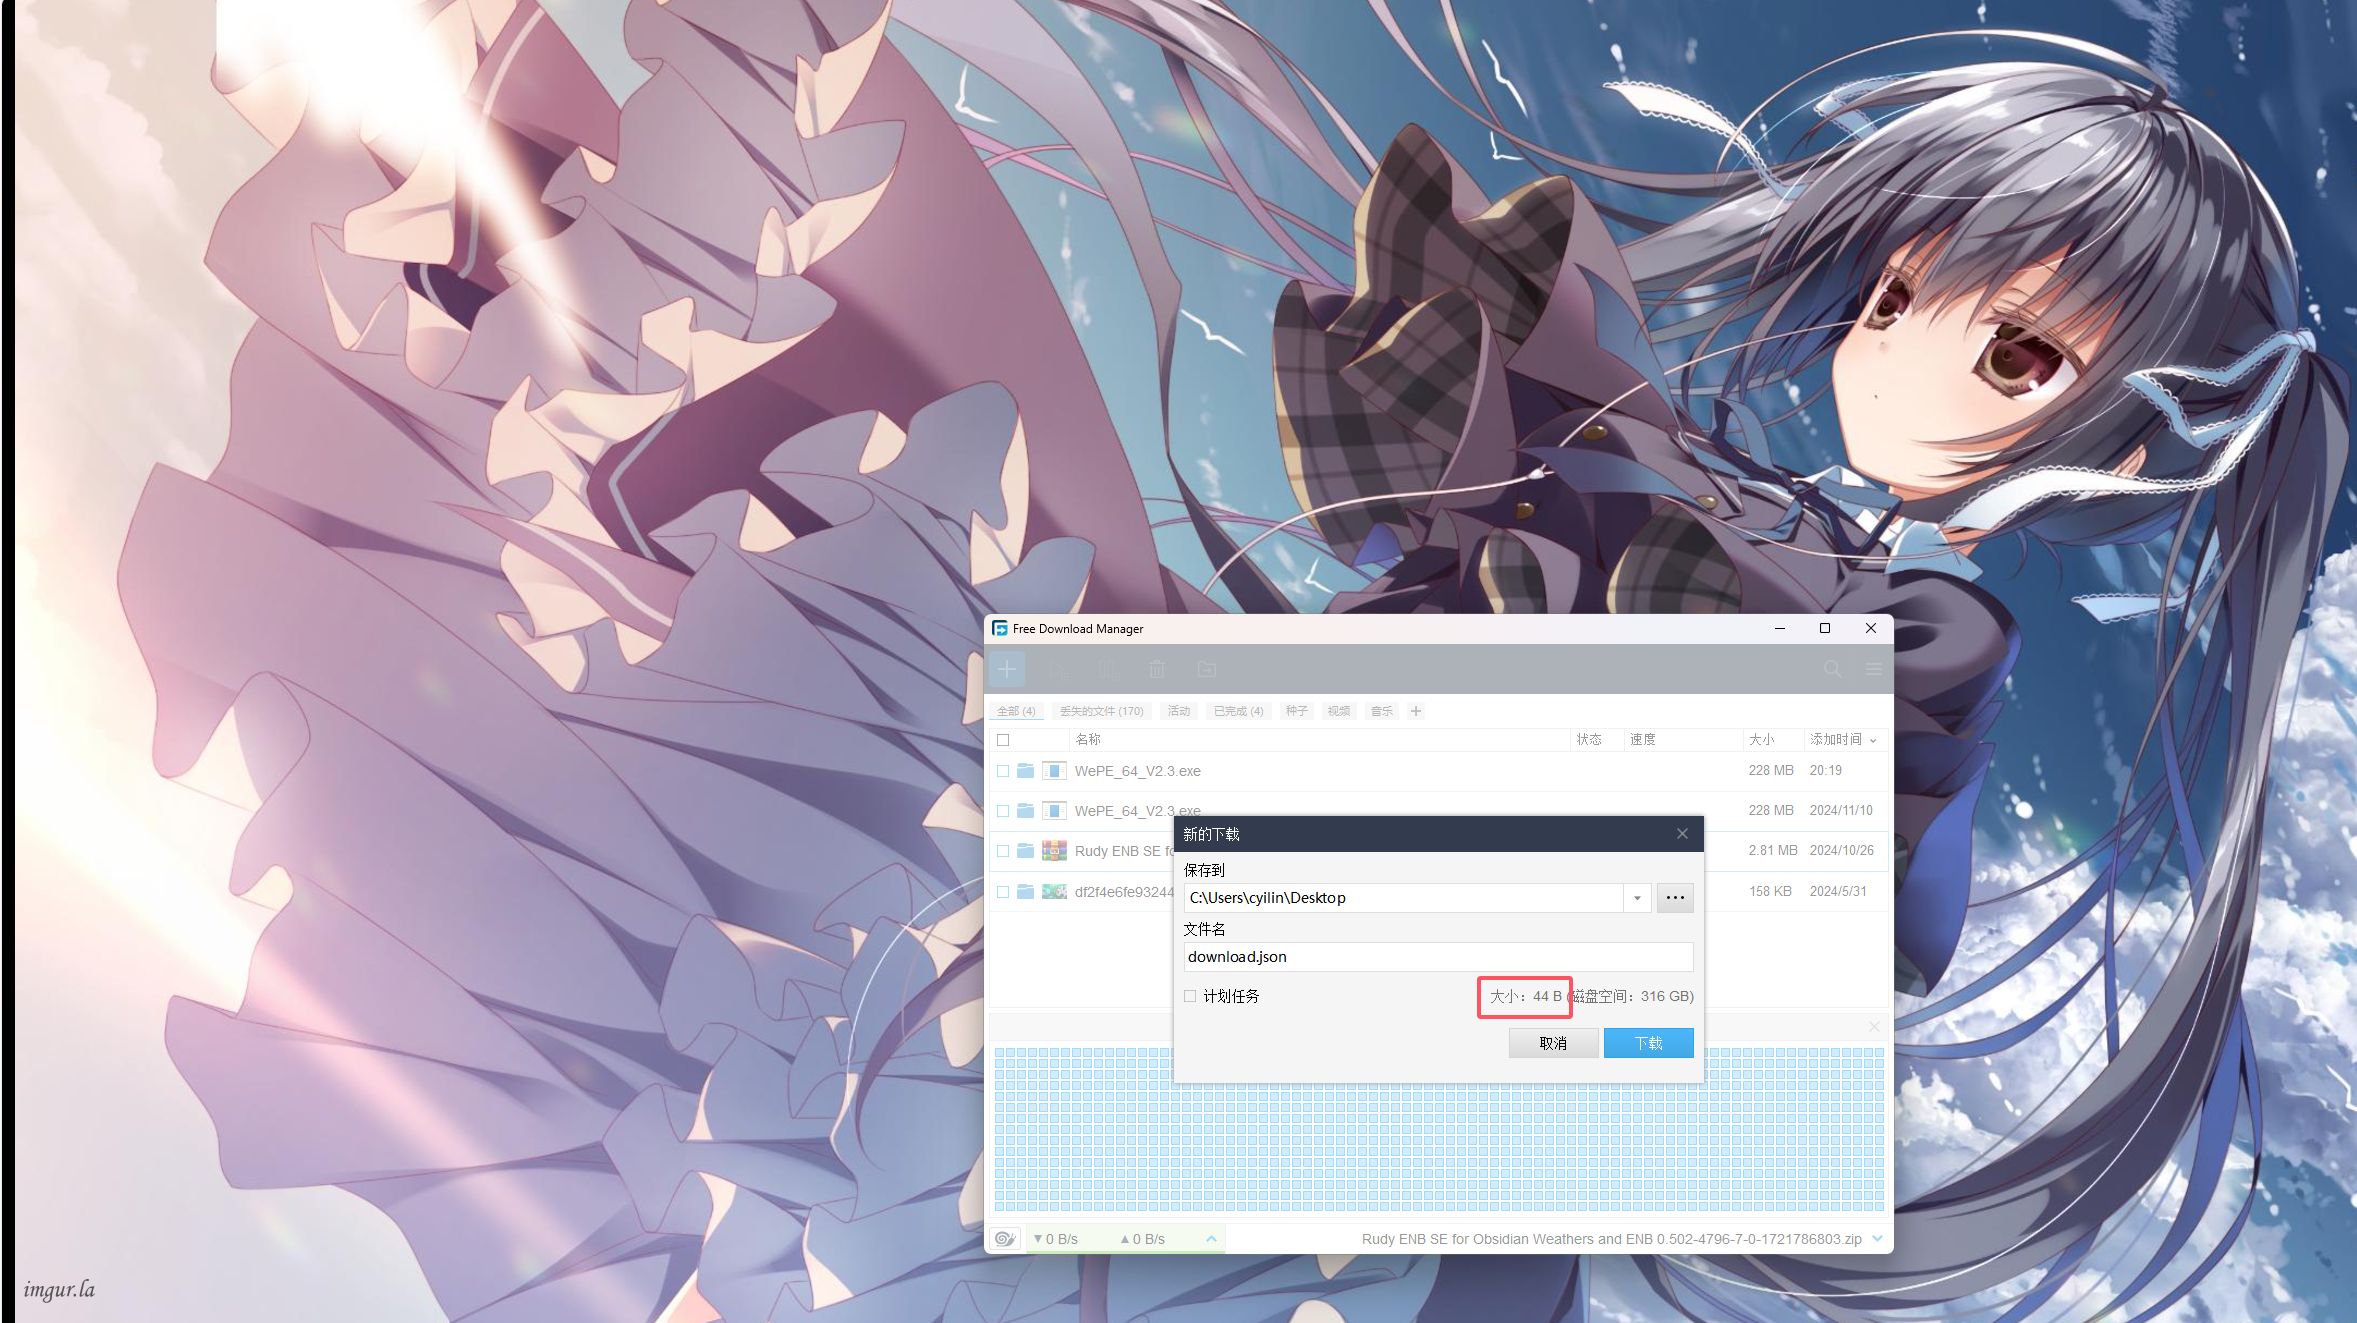The image size is (2357, 1323).
Task: Browse folder with the ... button
Action: pos(1675,898)
